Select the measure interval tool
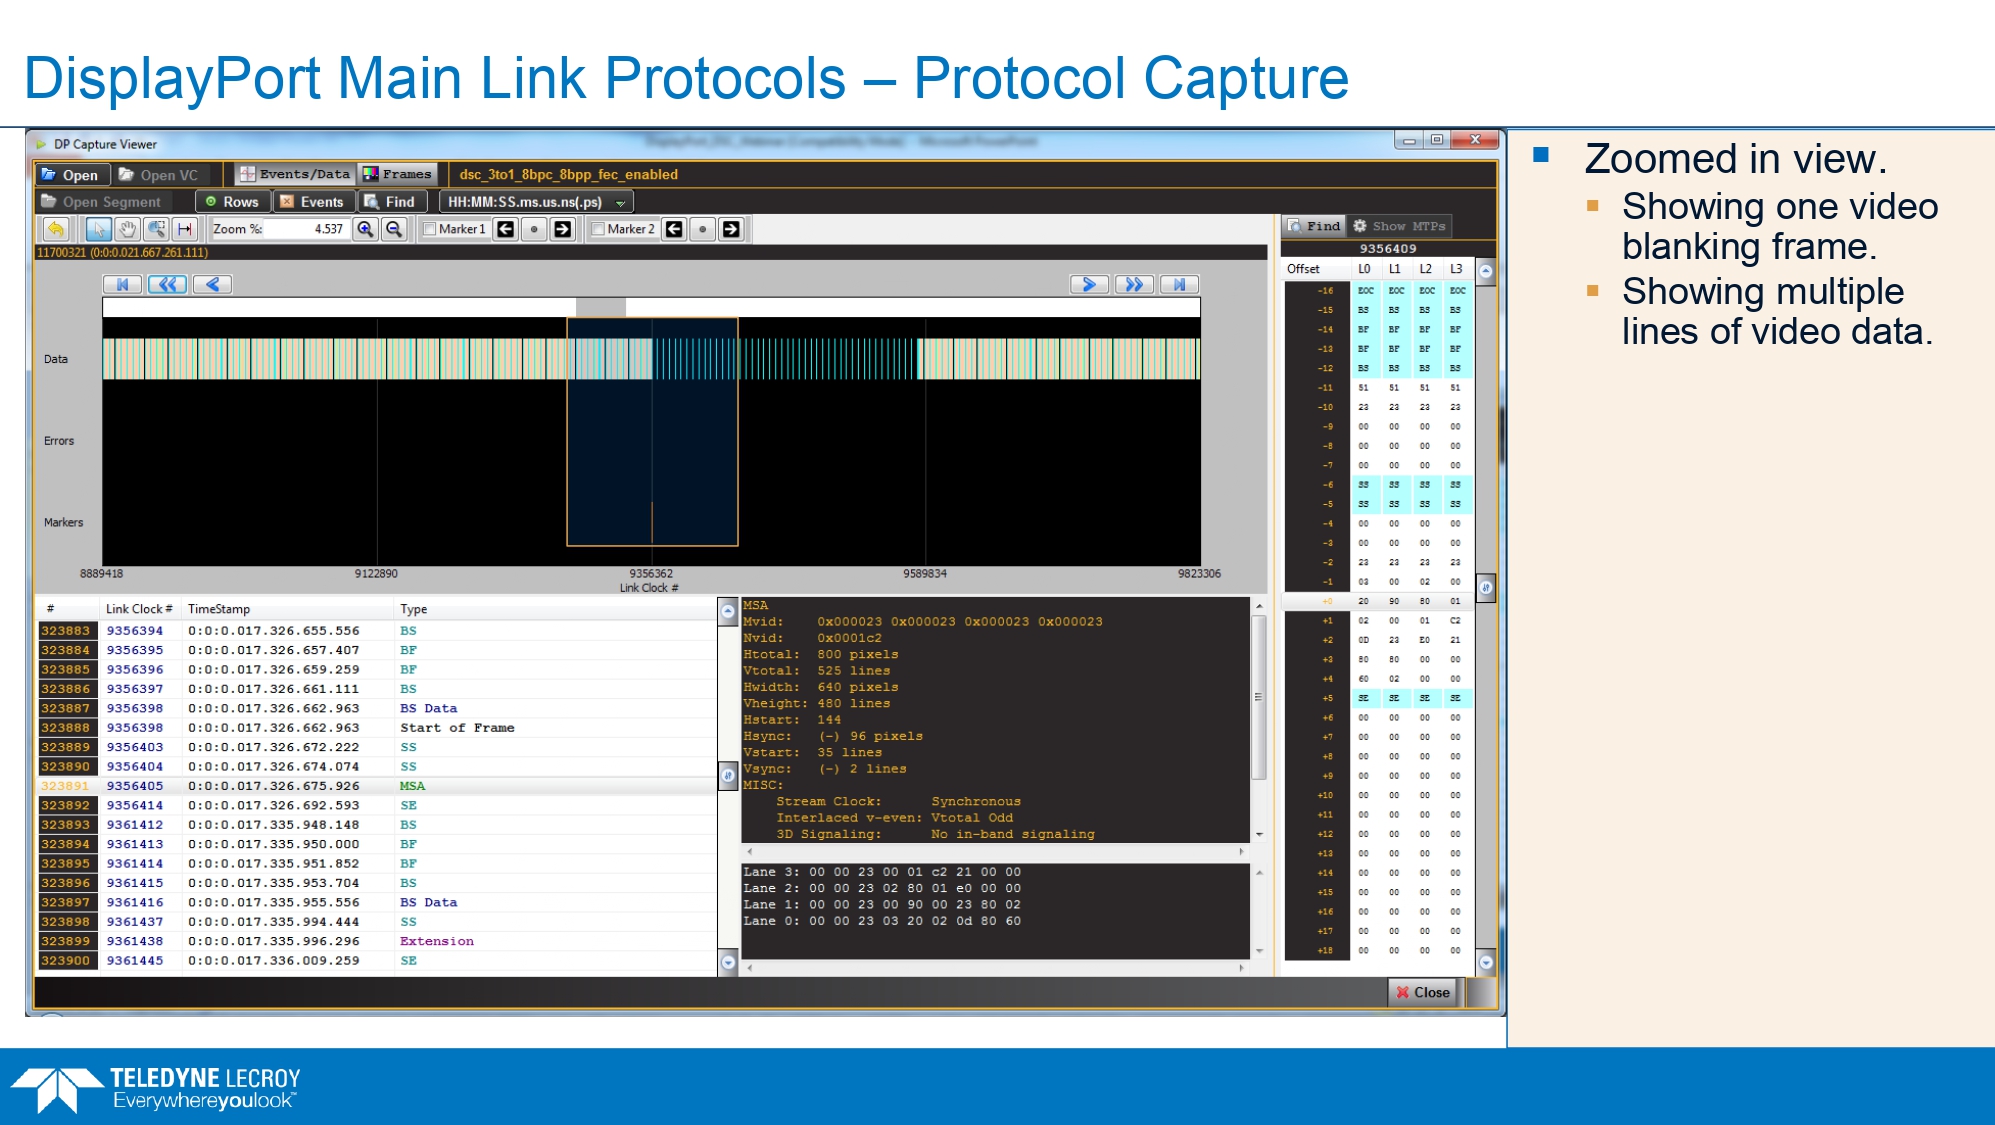This screenshot has width=1995, height=1125. [x=185, y=229]
